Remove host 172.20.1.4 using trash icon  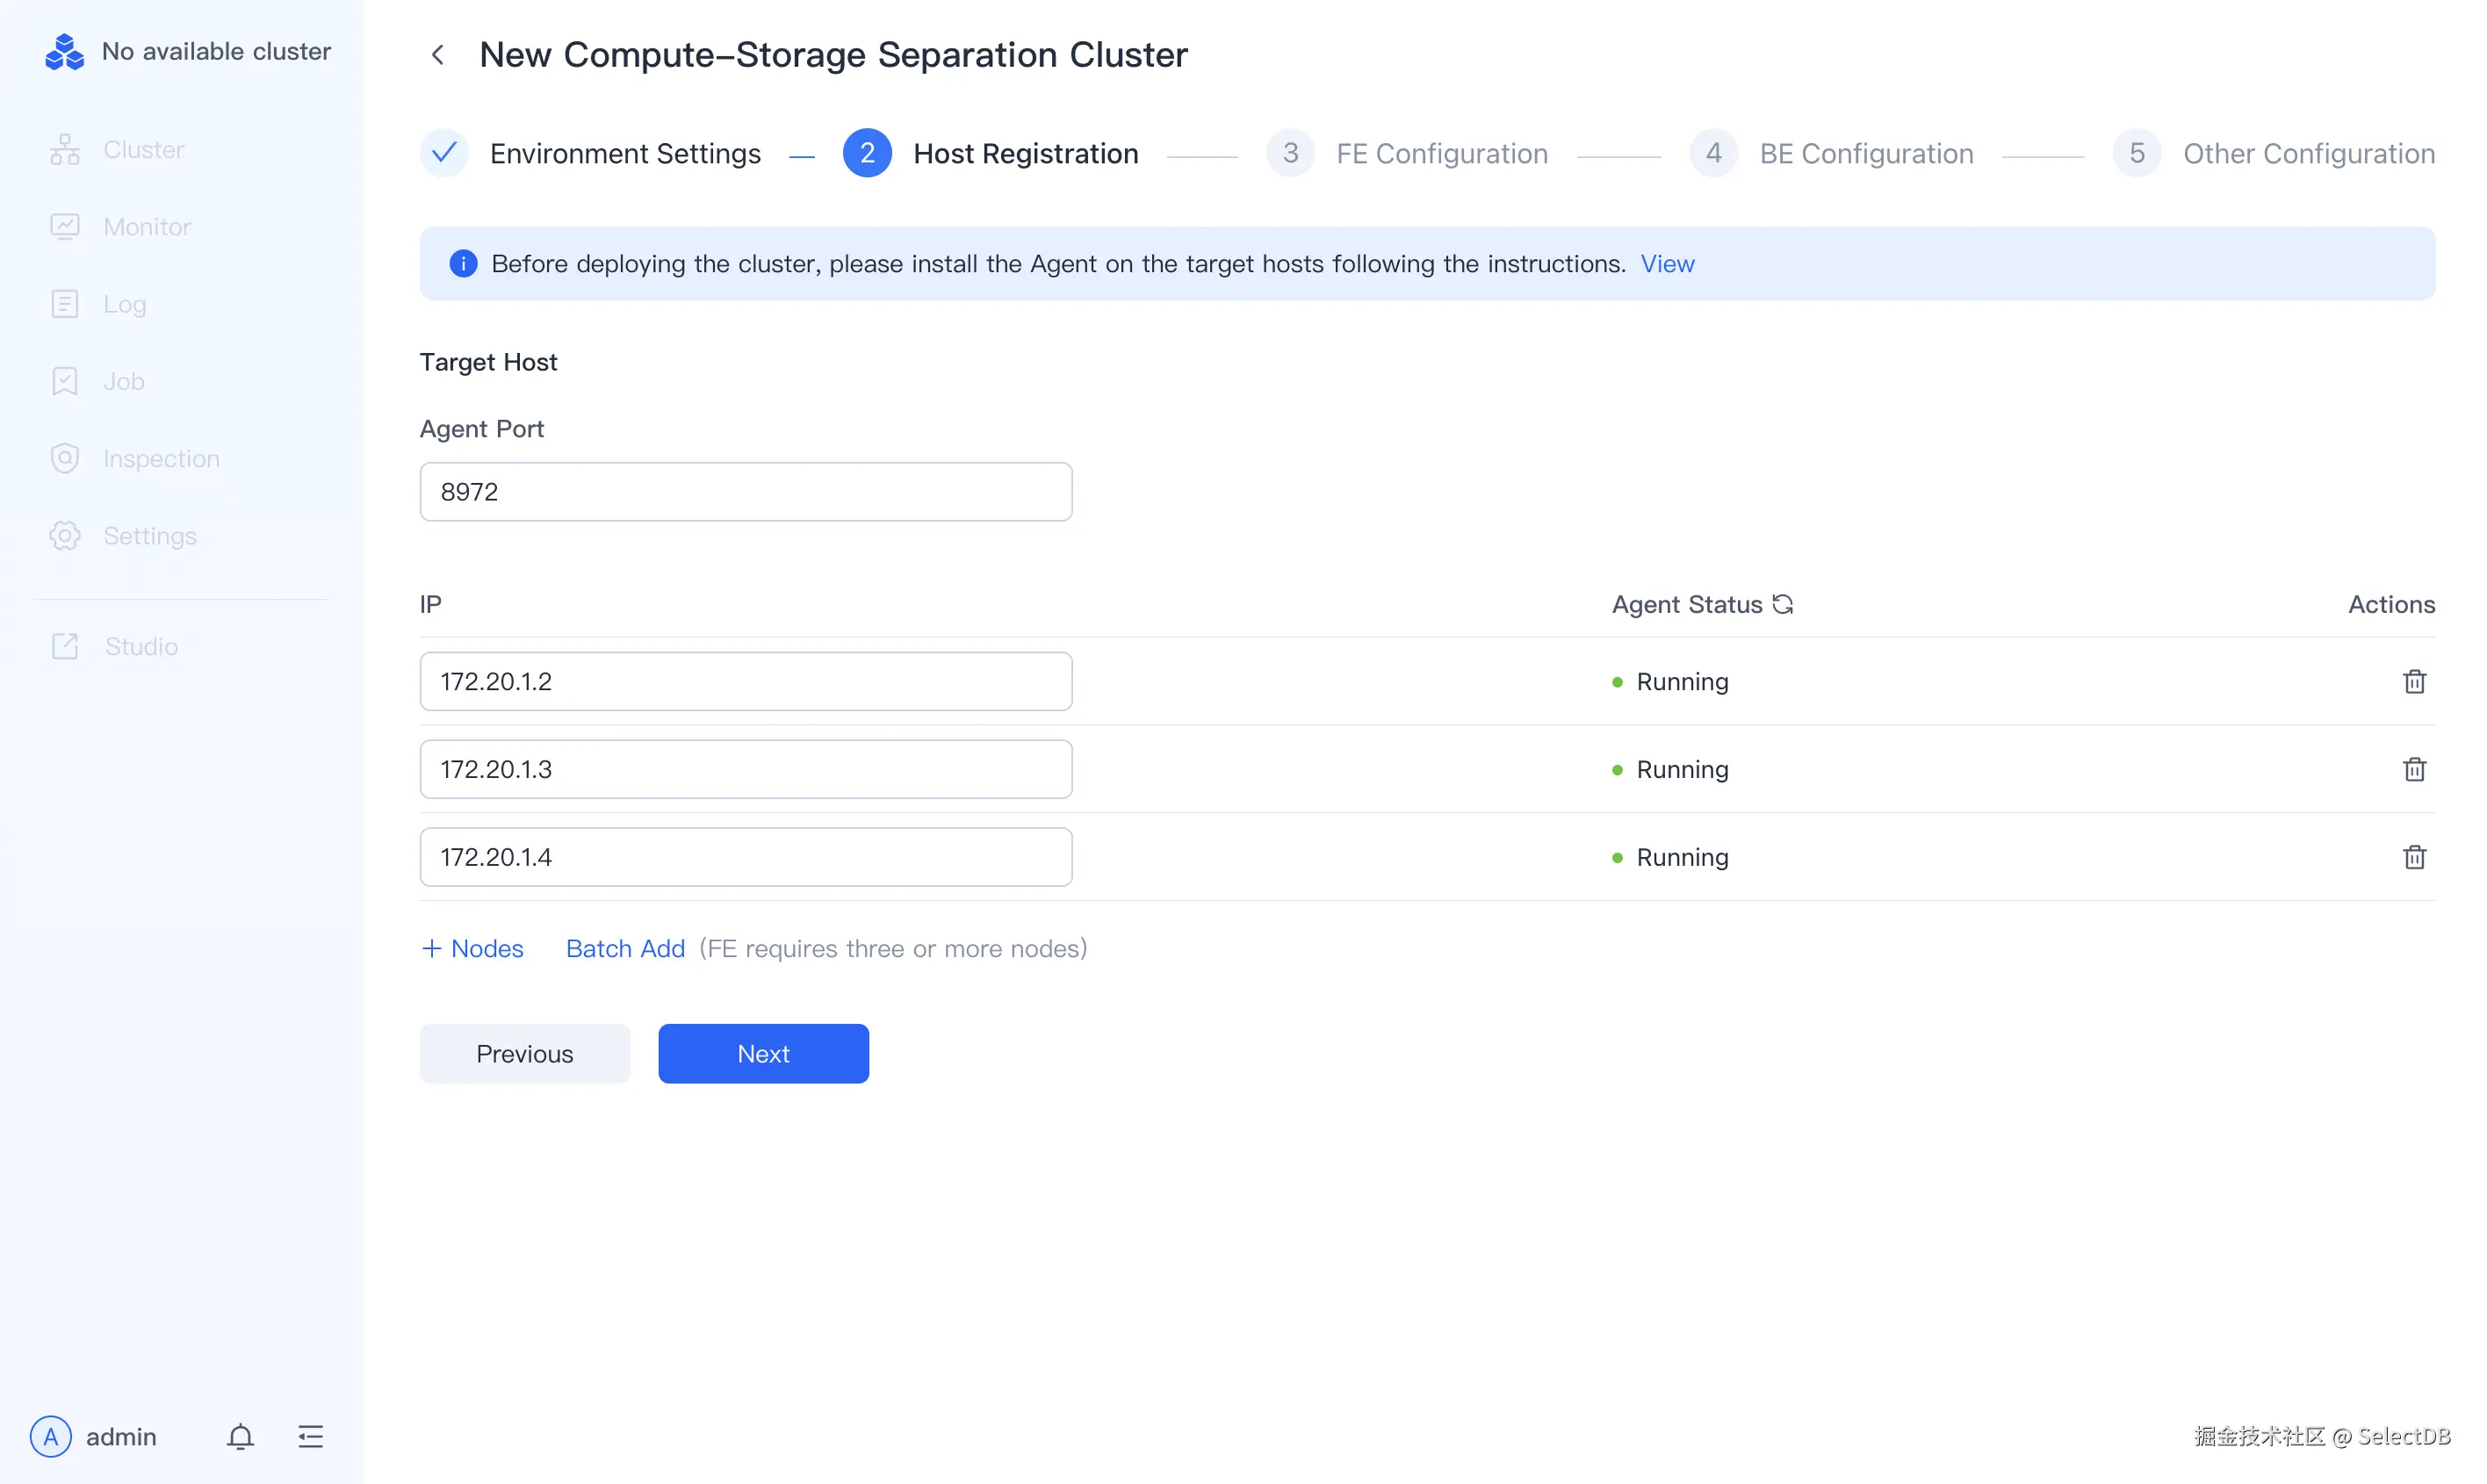point(2413,857)
